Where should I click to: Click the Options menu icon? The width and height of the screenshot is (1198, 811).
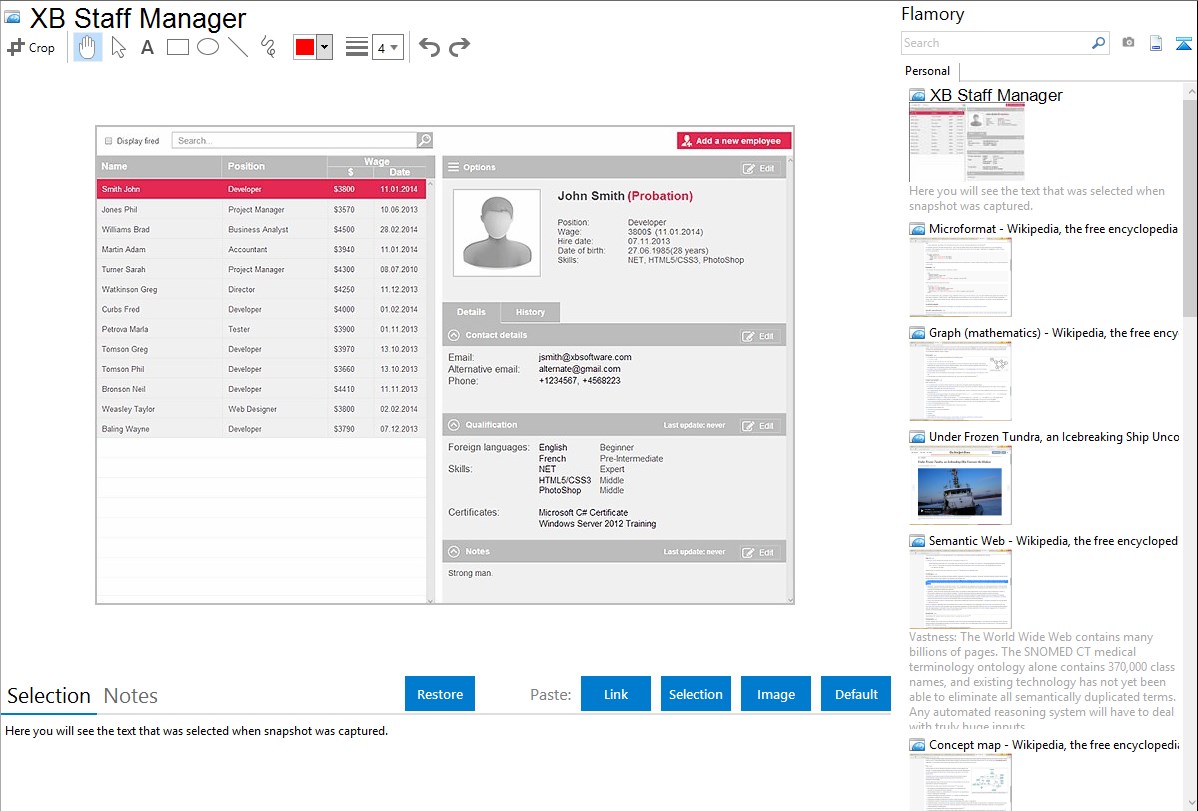click(454, 167)
